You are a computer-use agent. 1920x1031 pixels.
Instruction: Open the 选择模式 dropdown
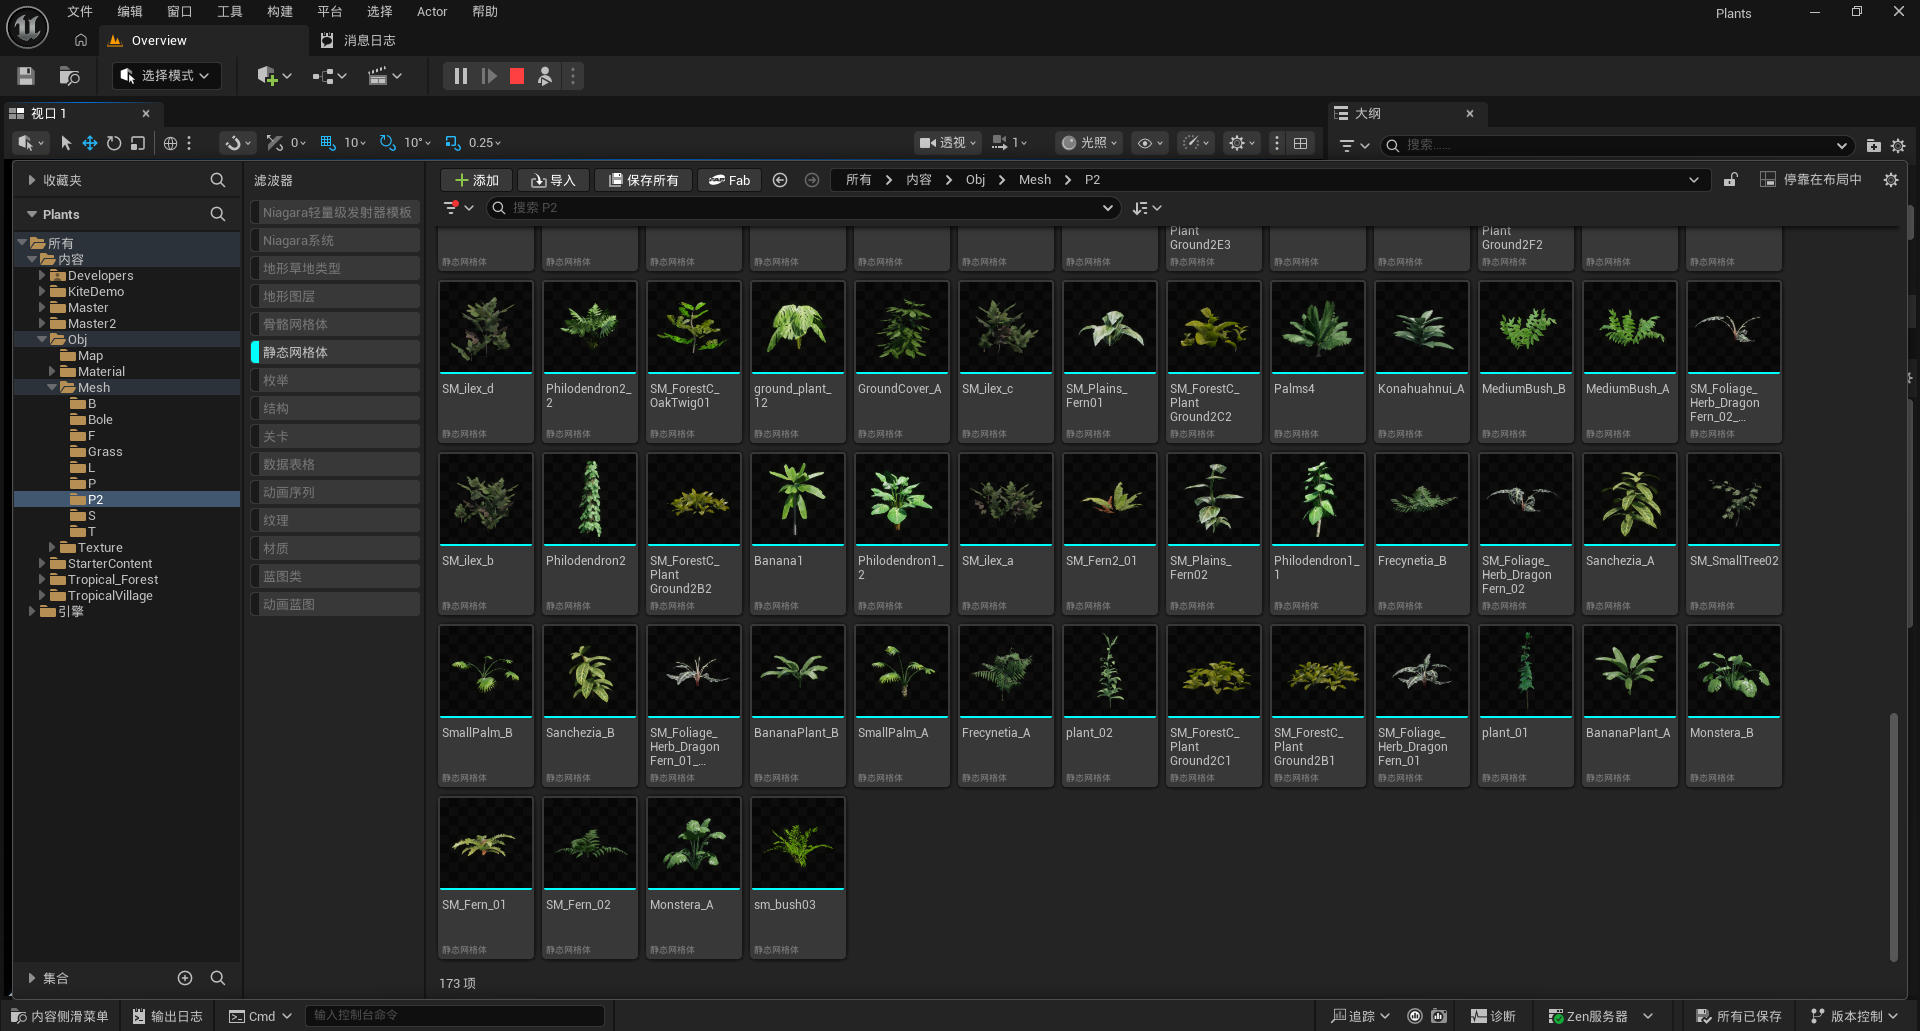[166, 76]
